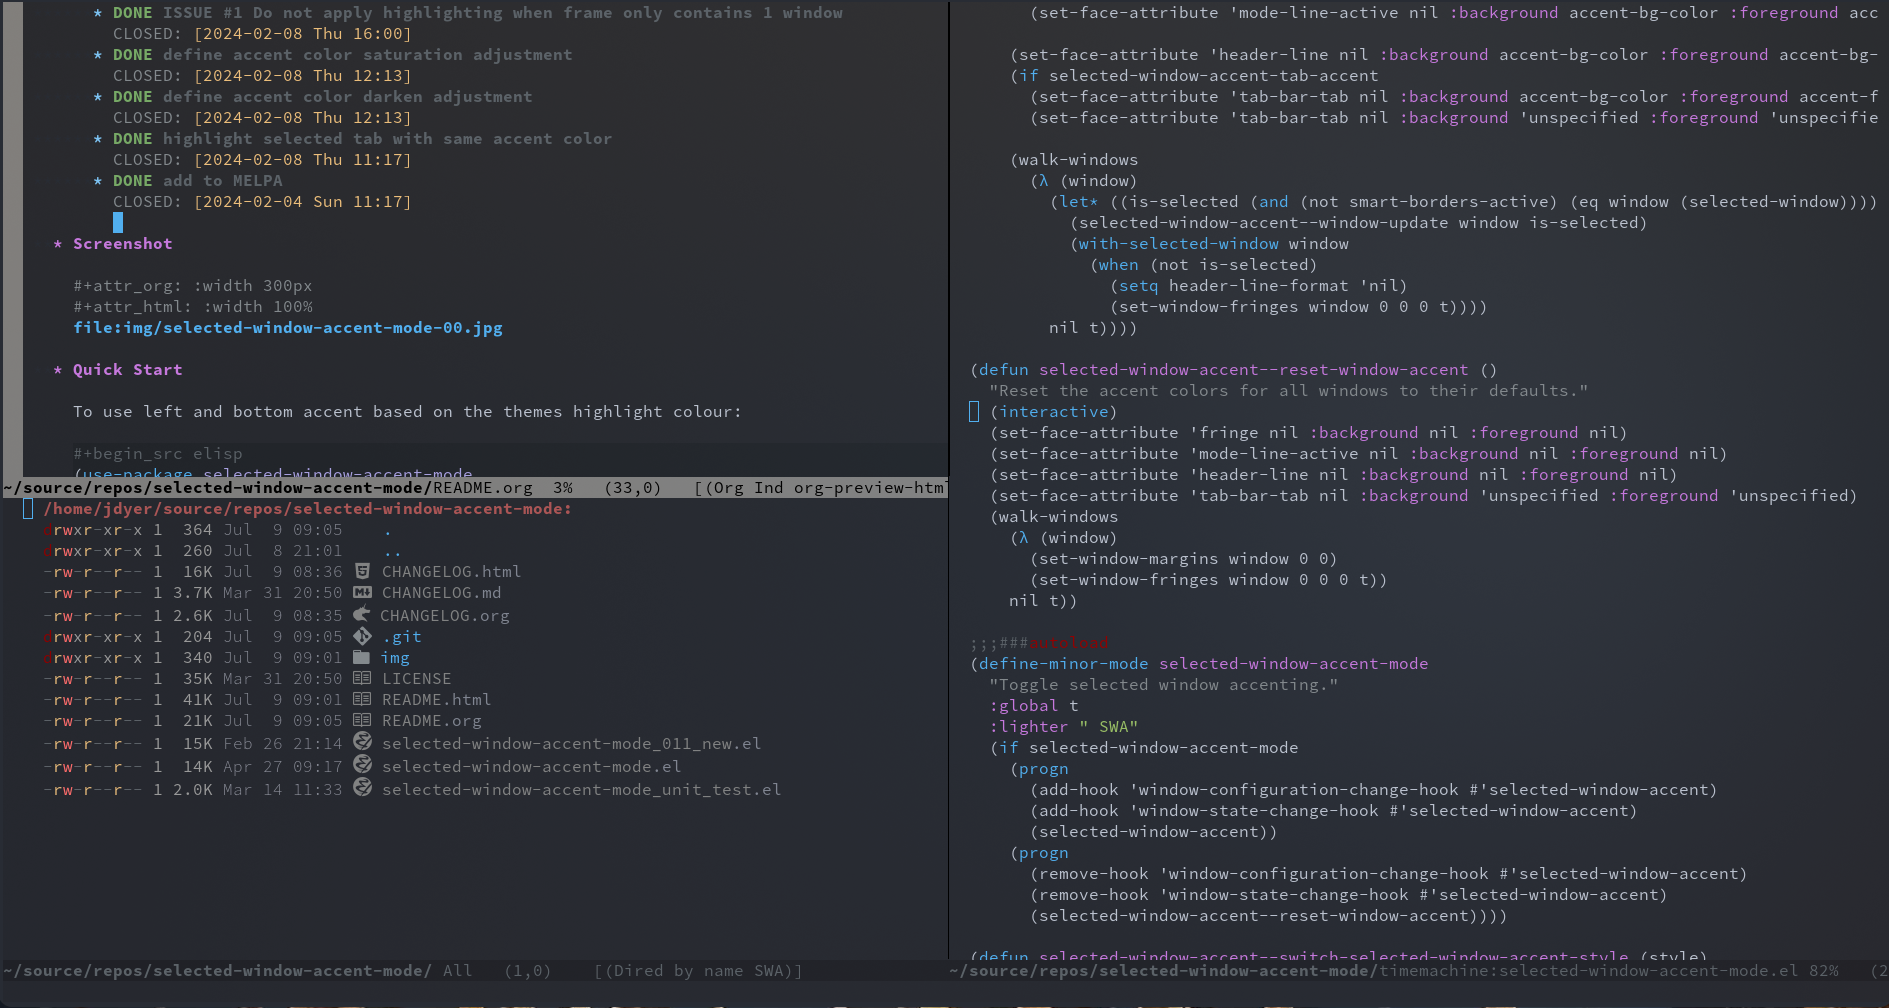
Task: Open the file:img/selected-window-accent-mode-00.jpg link
Action: pos(288,328)
